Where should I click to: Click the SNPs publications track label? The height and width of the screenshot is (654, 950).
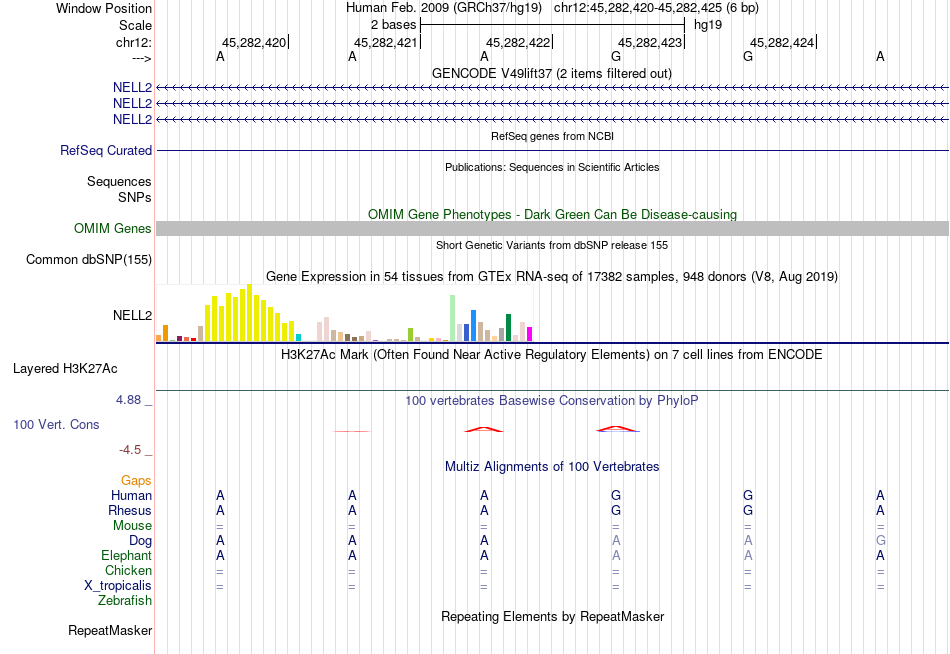pyautogui.click(x=135, y=197)
